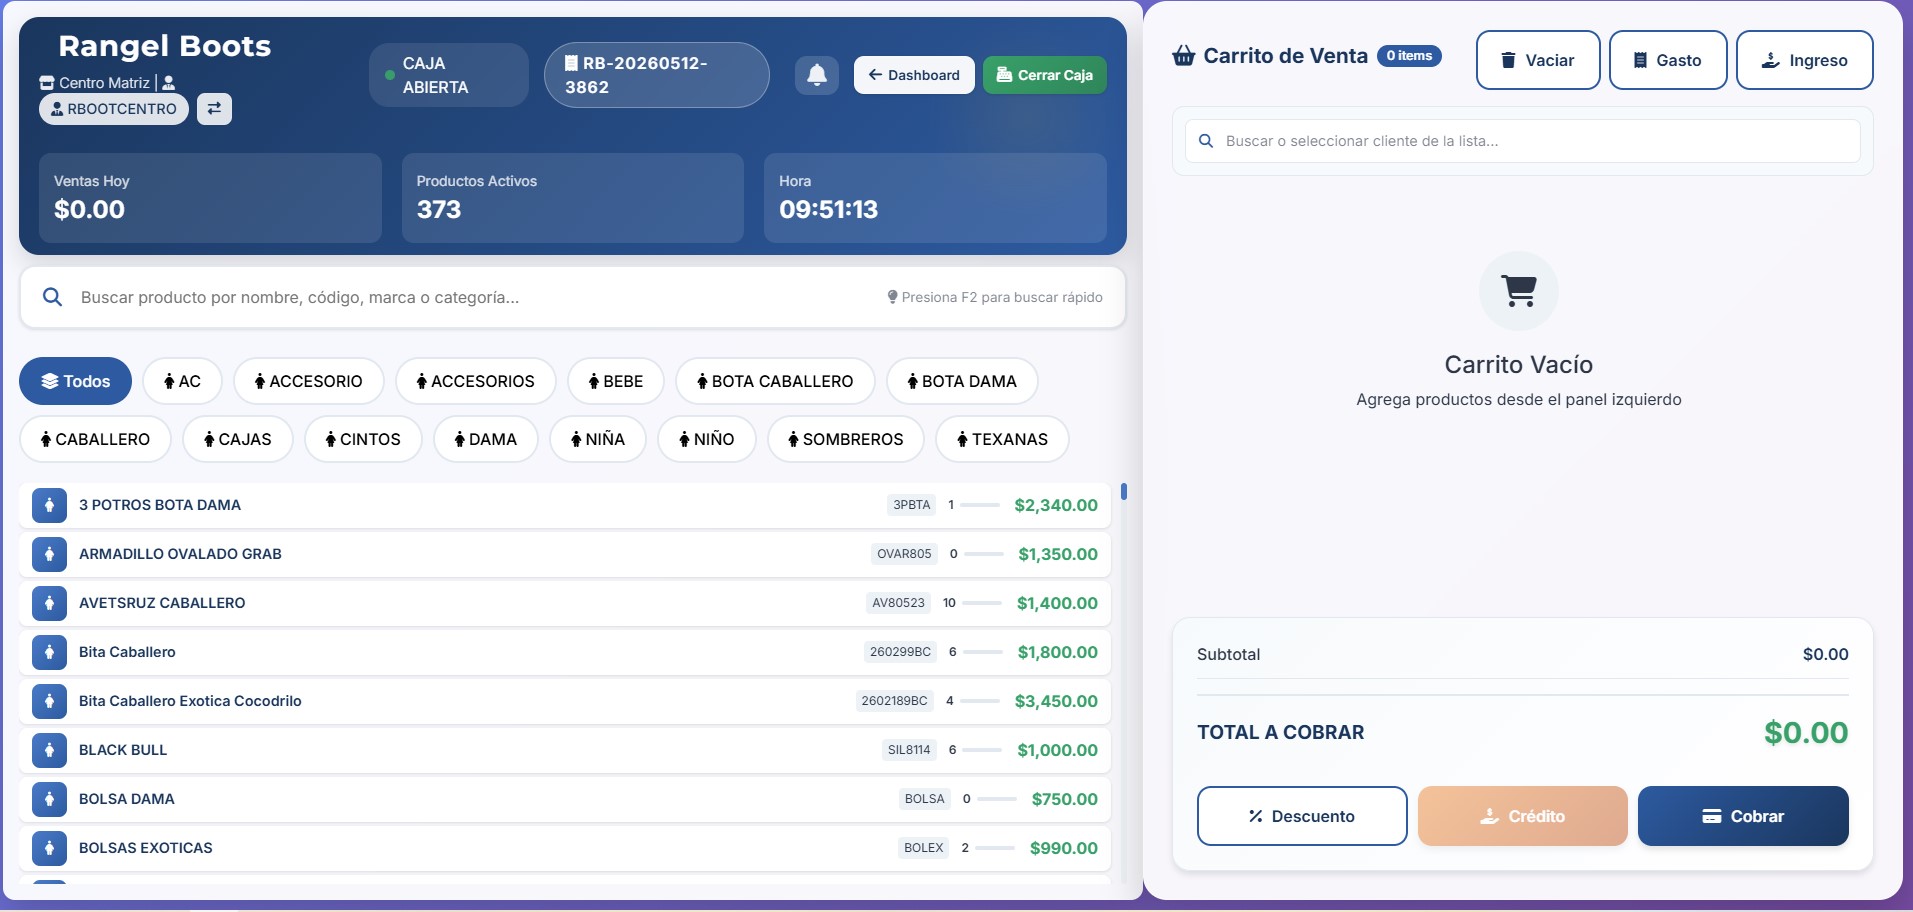Click the product icon of 3 POTROS BOTA DAMA
1913x912 pixels.
[x=49, y=505]
